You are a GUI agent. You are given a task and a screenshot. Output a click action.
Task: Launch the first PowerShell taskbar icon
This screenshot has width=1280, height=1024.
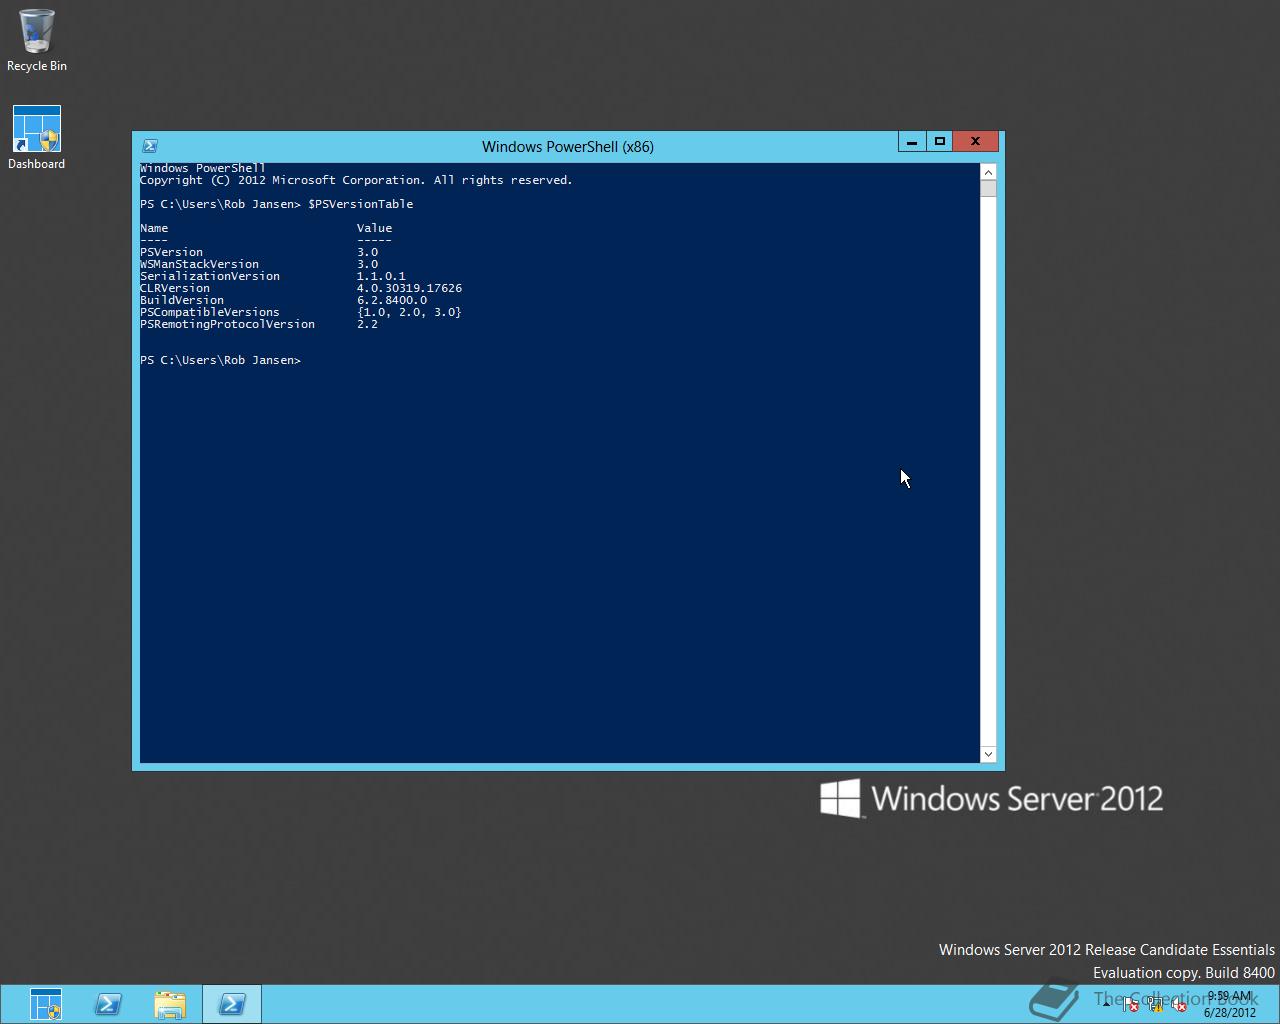click(x=108, y=1004)
